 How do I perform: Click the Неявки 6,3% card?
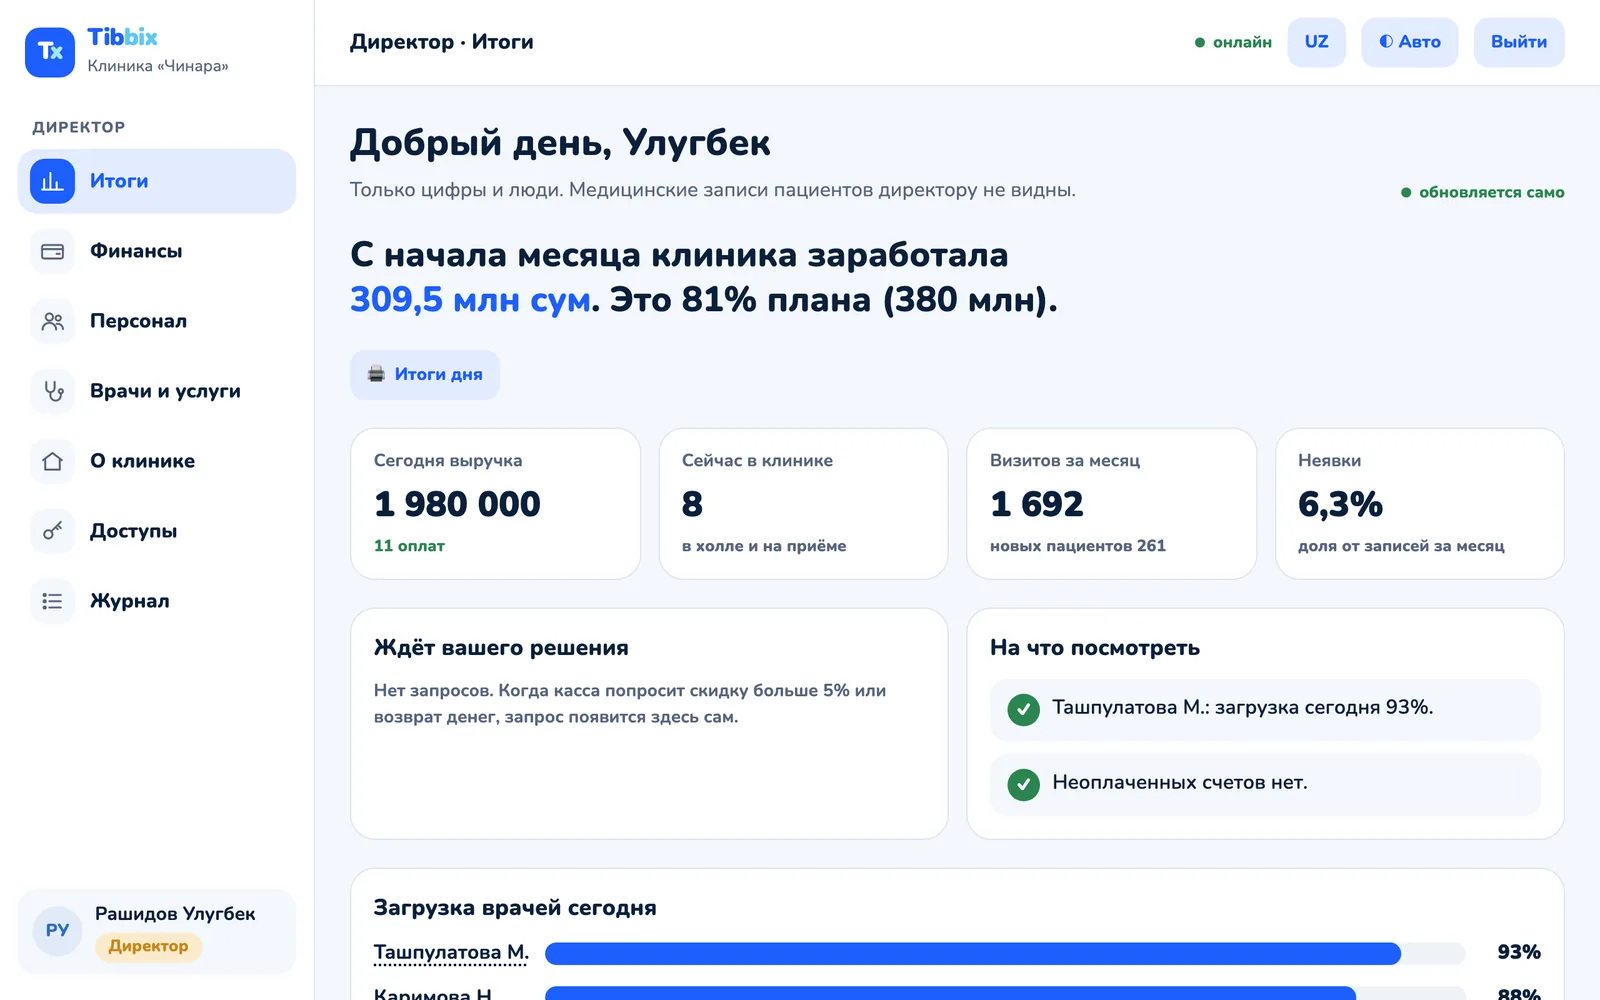(1420, 504)
